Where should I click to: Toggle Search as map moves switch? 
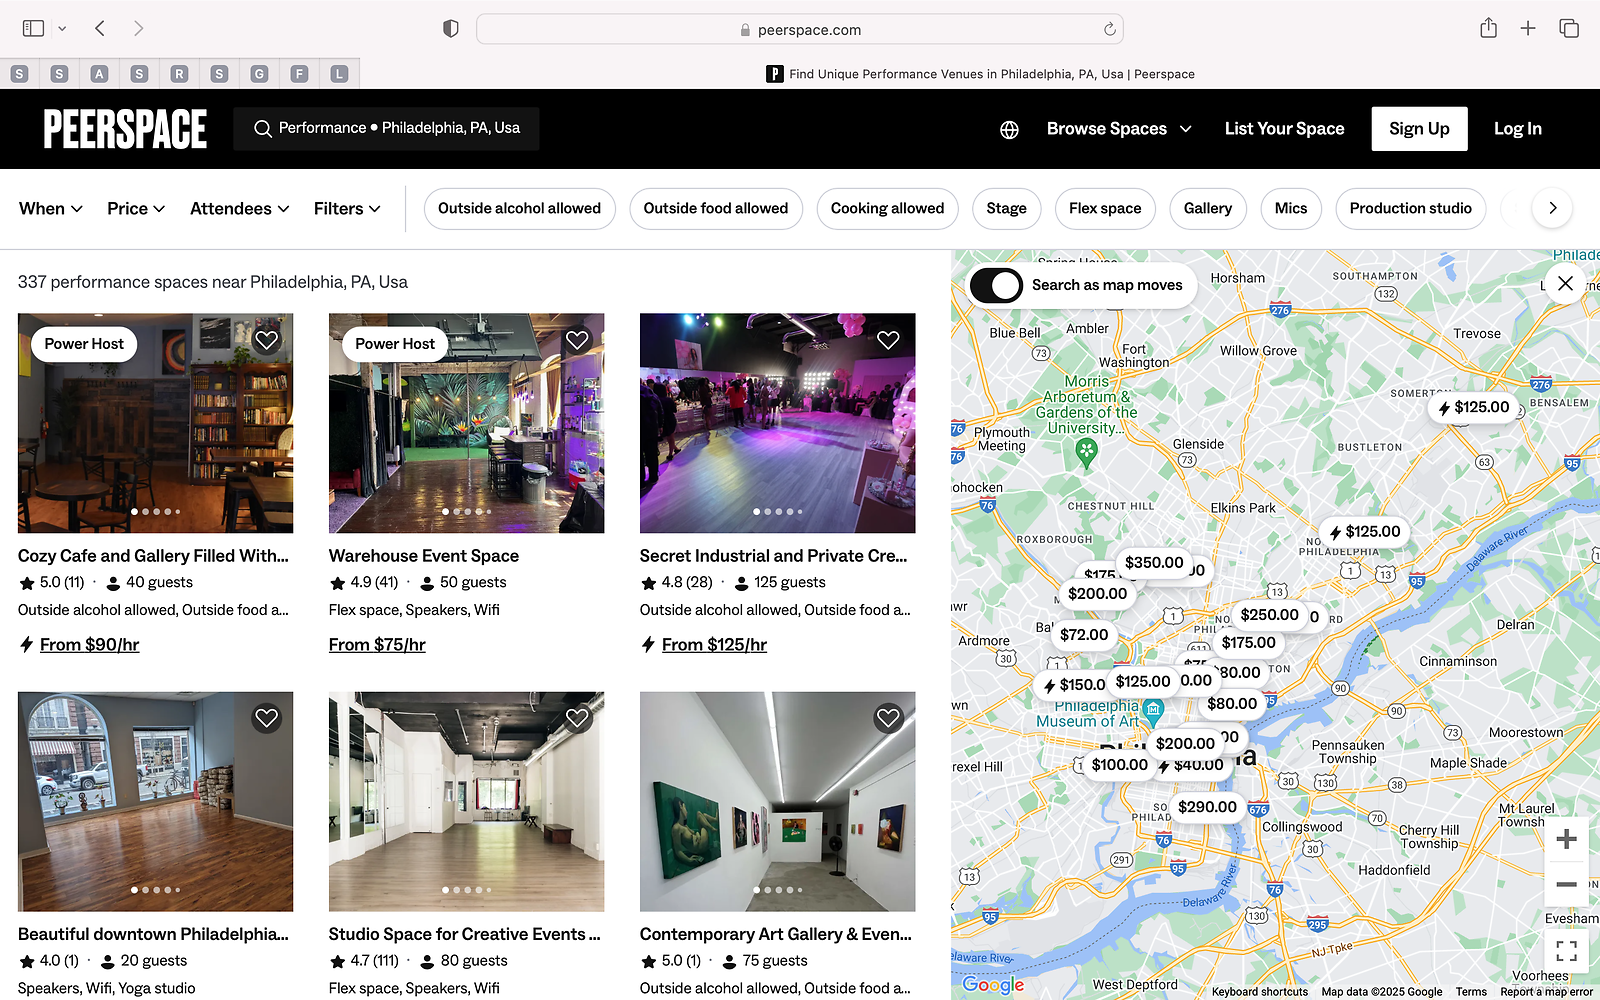pos(995,285)
